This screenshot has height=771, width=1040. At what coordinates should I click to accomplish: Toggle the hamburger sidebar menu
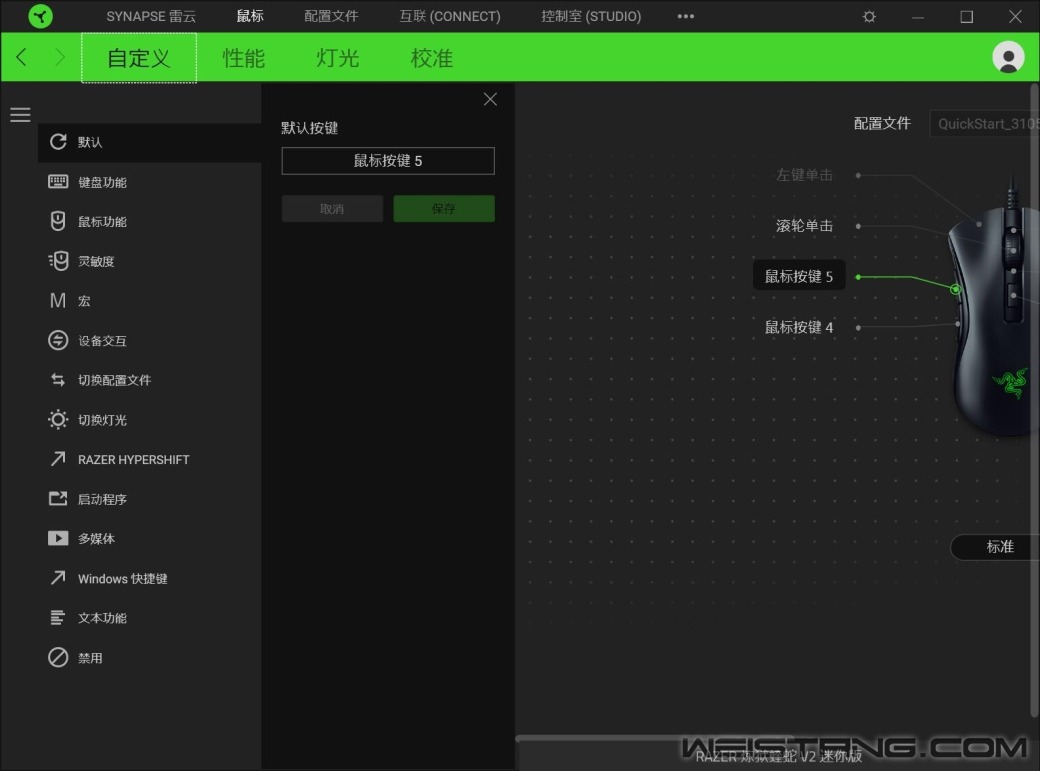coord(21,115)
